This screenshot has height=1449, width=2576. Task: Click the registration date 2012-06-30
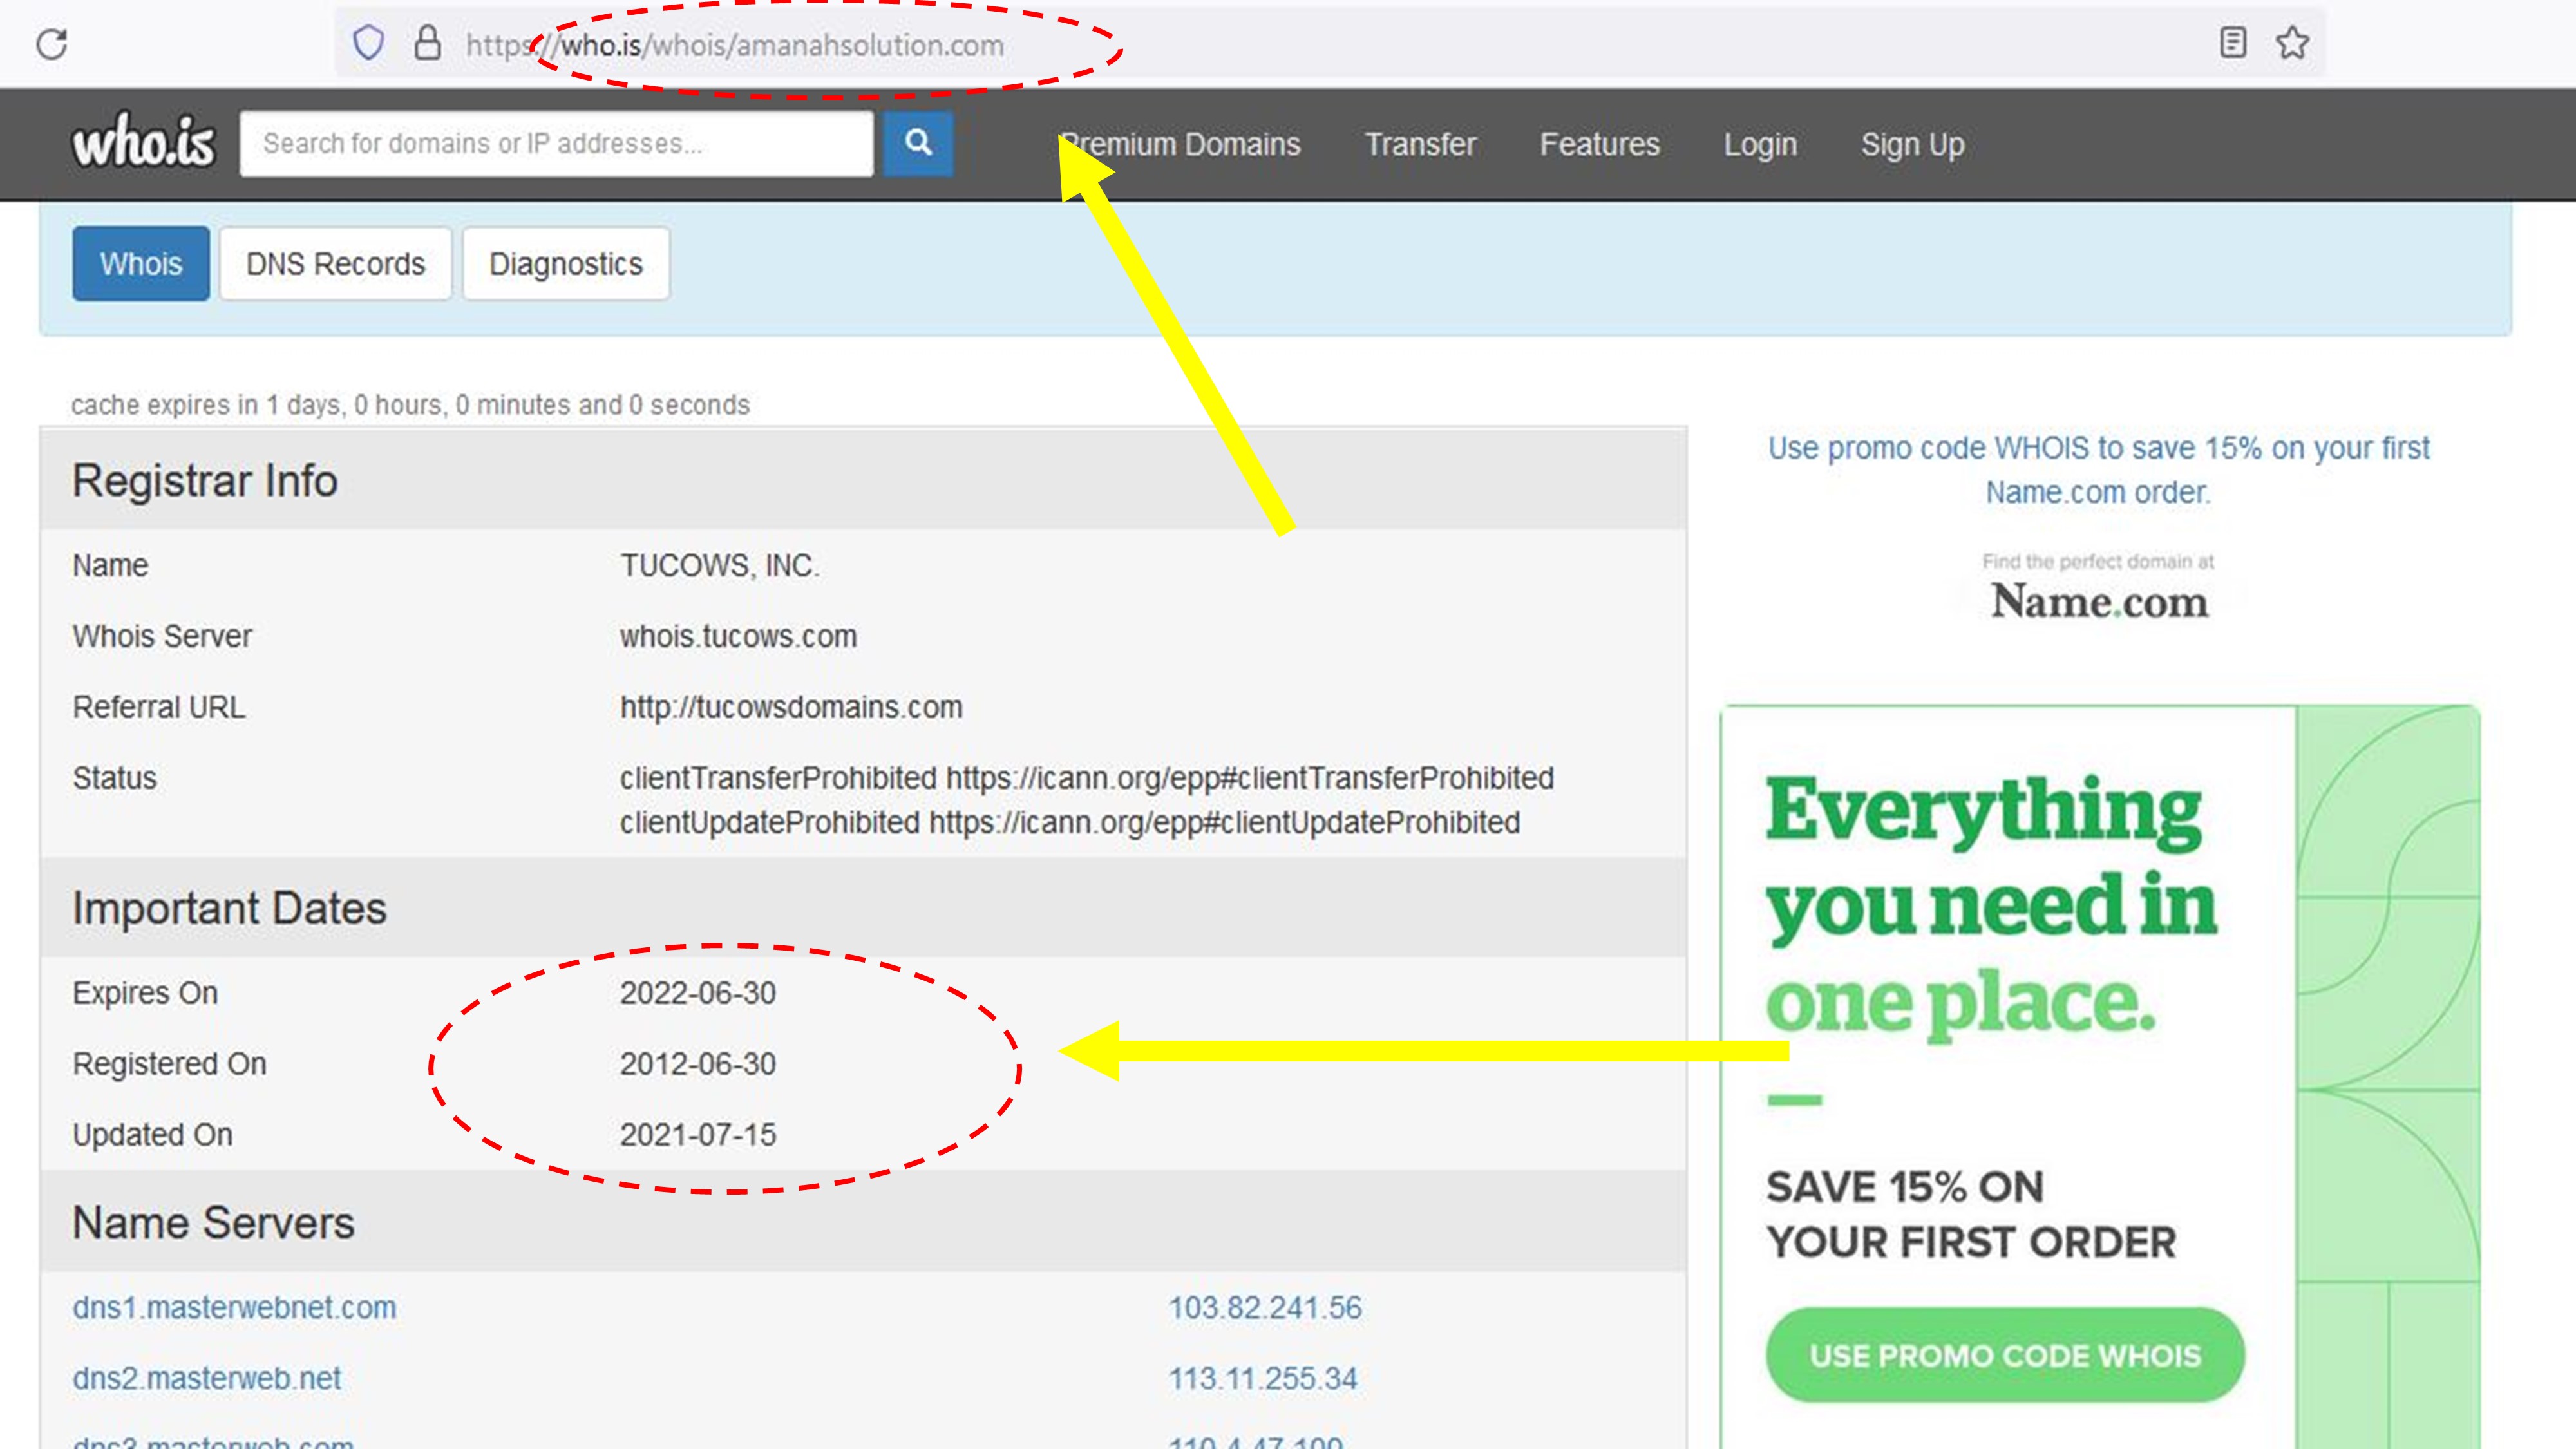698,1064
